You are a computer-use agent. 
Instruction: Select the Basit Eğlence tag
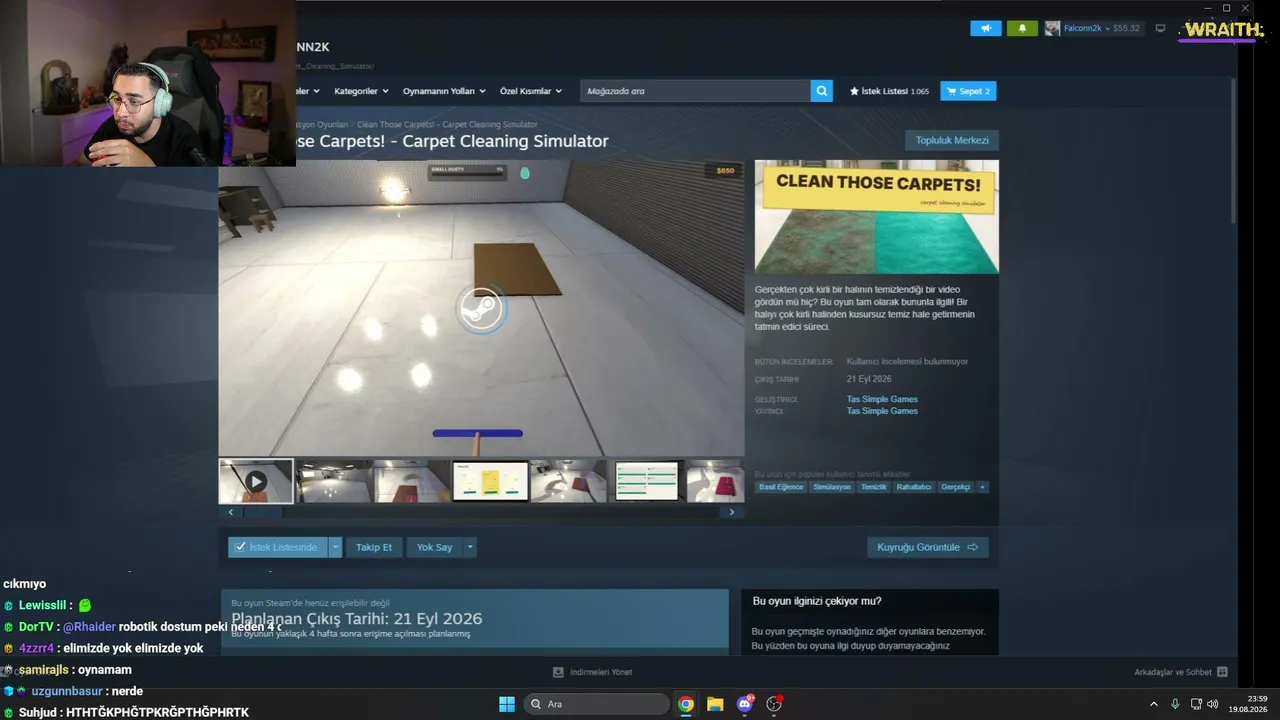coord(781,487)
